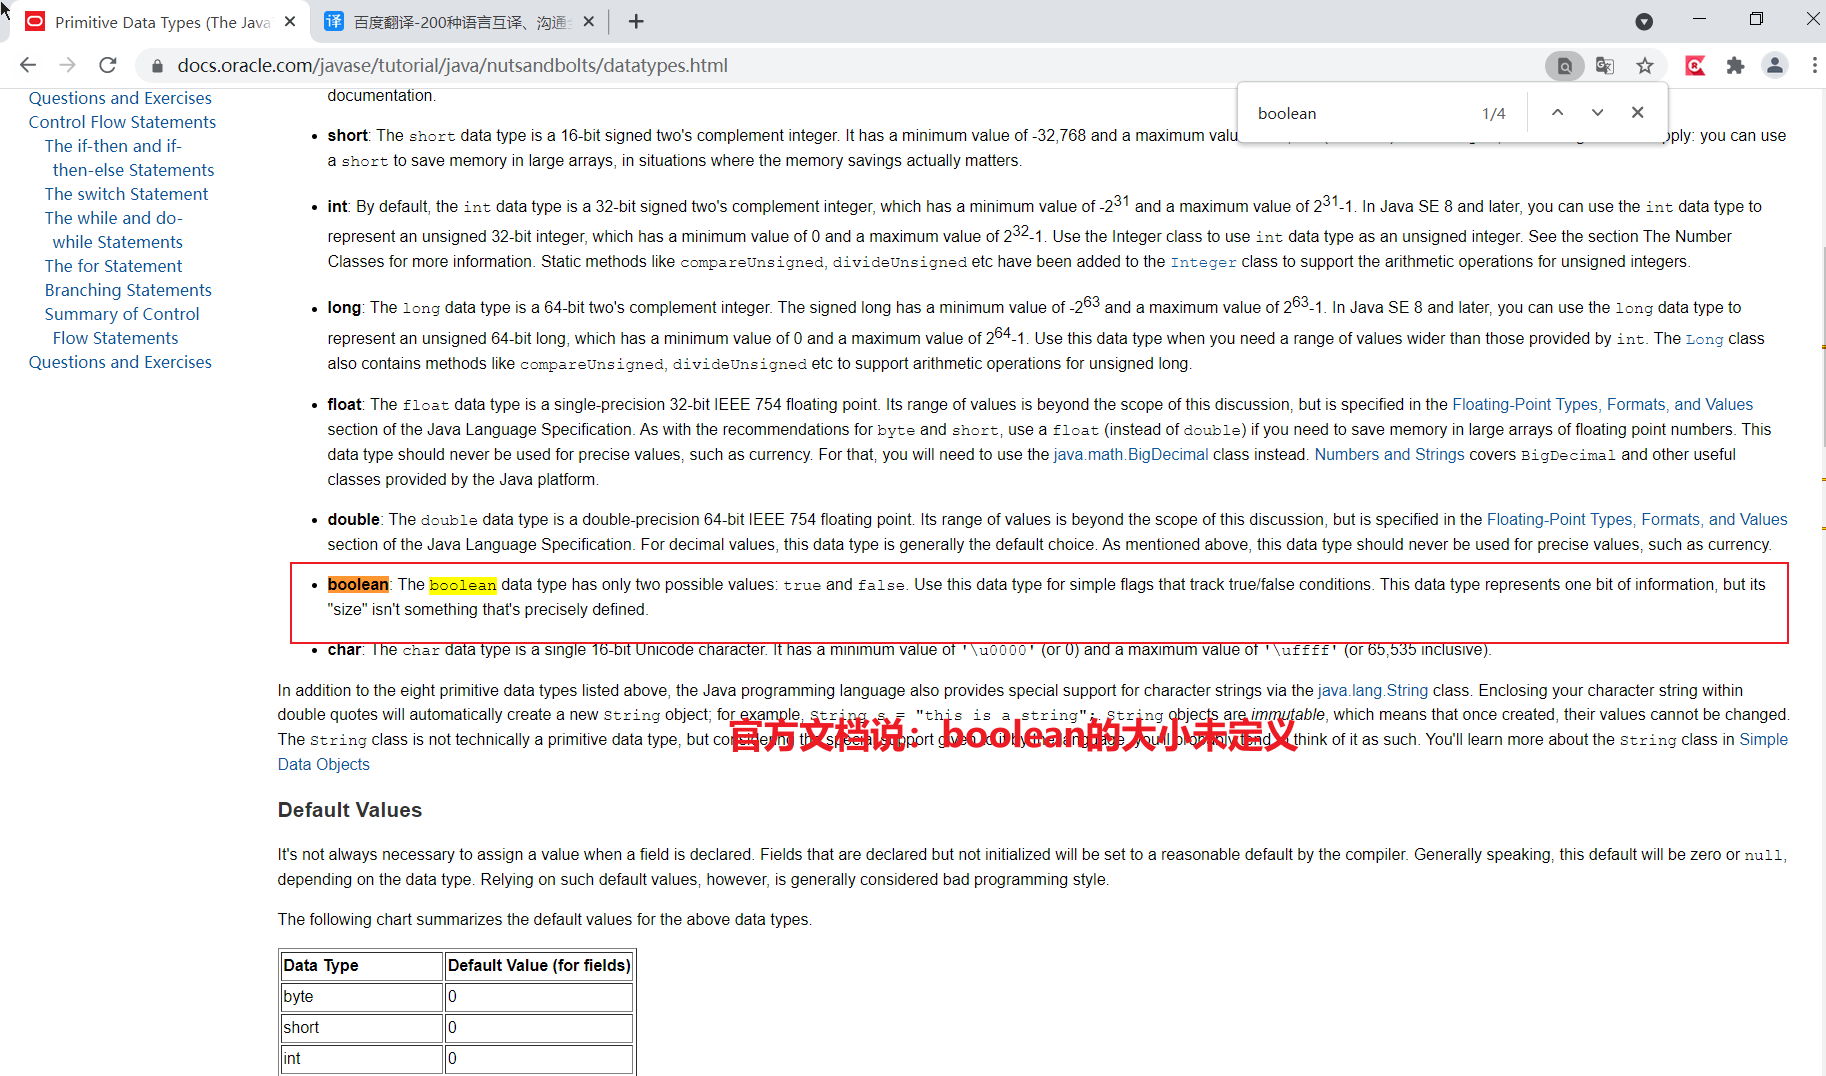Click the Integer class code link
1826x1076 pixels.
[1203, 262]
